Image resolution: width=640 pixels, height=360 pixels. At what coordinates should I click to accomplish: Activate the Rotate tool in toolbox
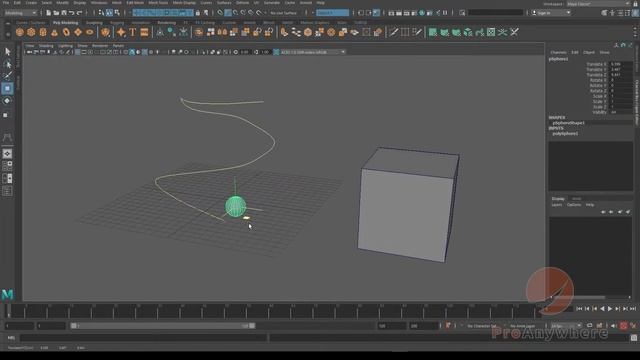[7, 101]
